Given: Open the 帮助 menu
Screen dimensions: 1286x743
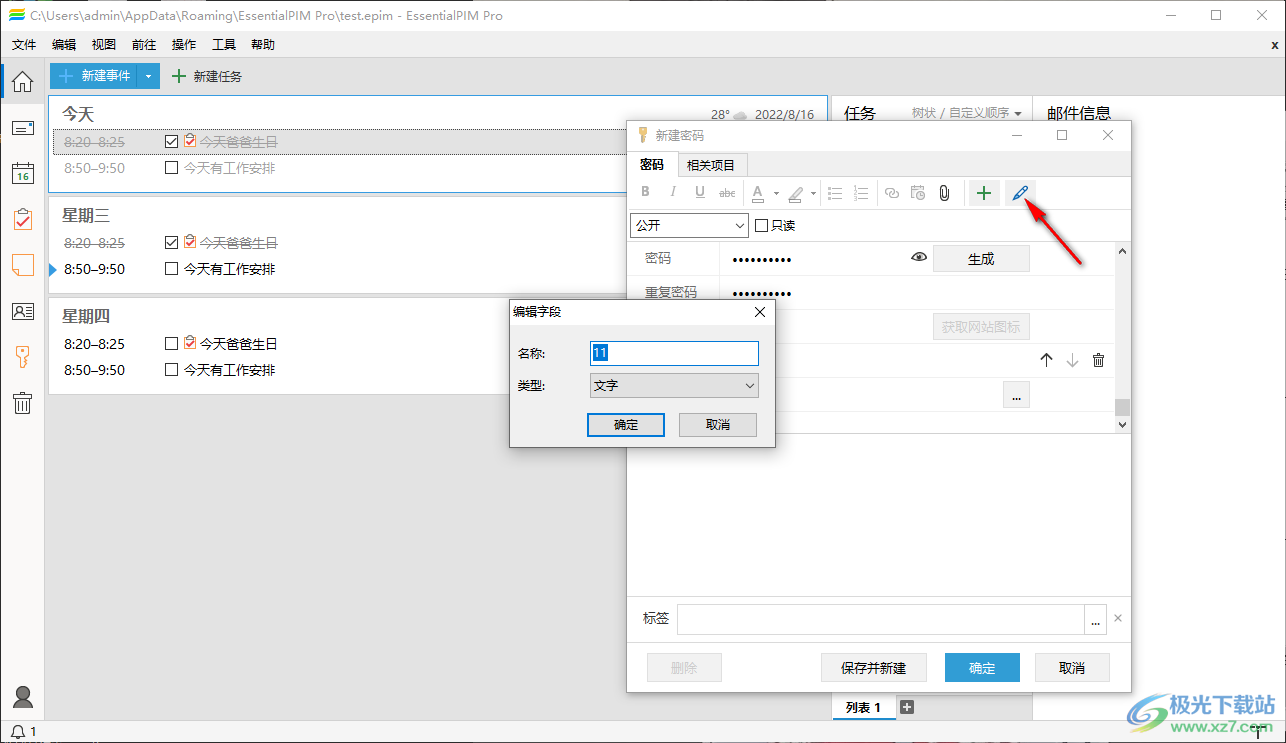Looking at the screenshot, I should coord(263,45).
